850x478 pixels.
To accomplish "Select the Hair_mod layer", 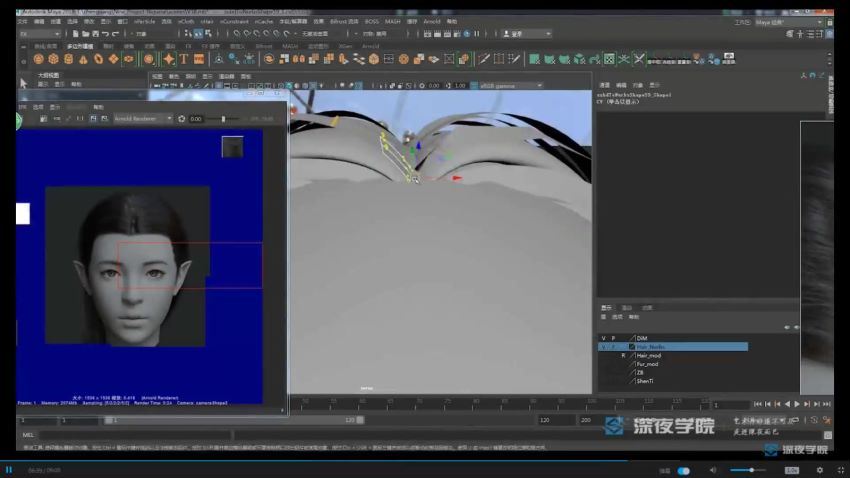I will (x=648, y=356).
